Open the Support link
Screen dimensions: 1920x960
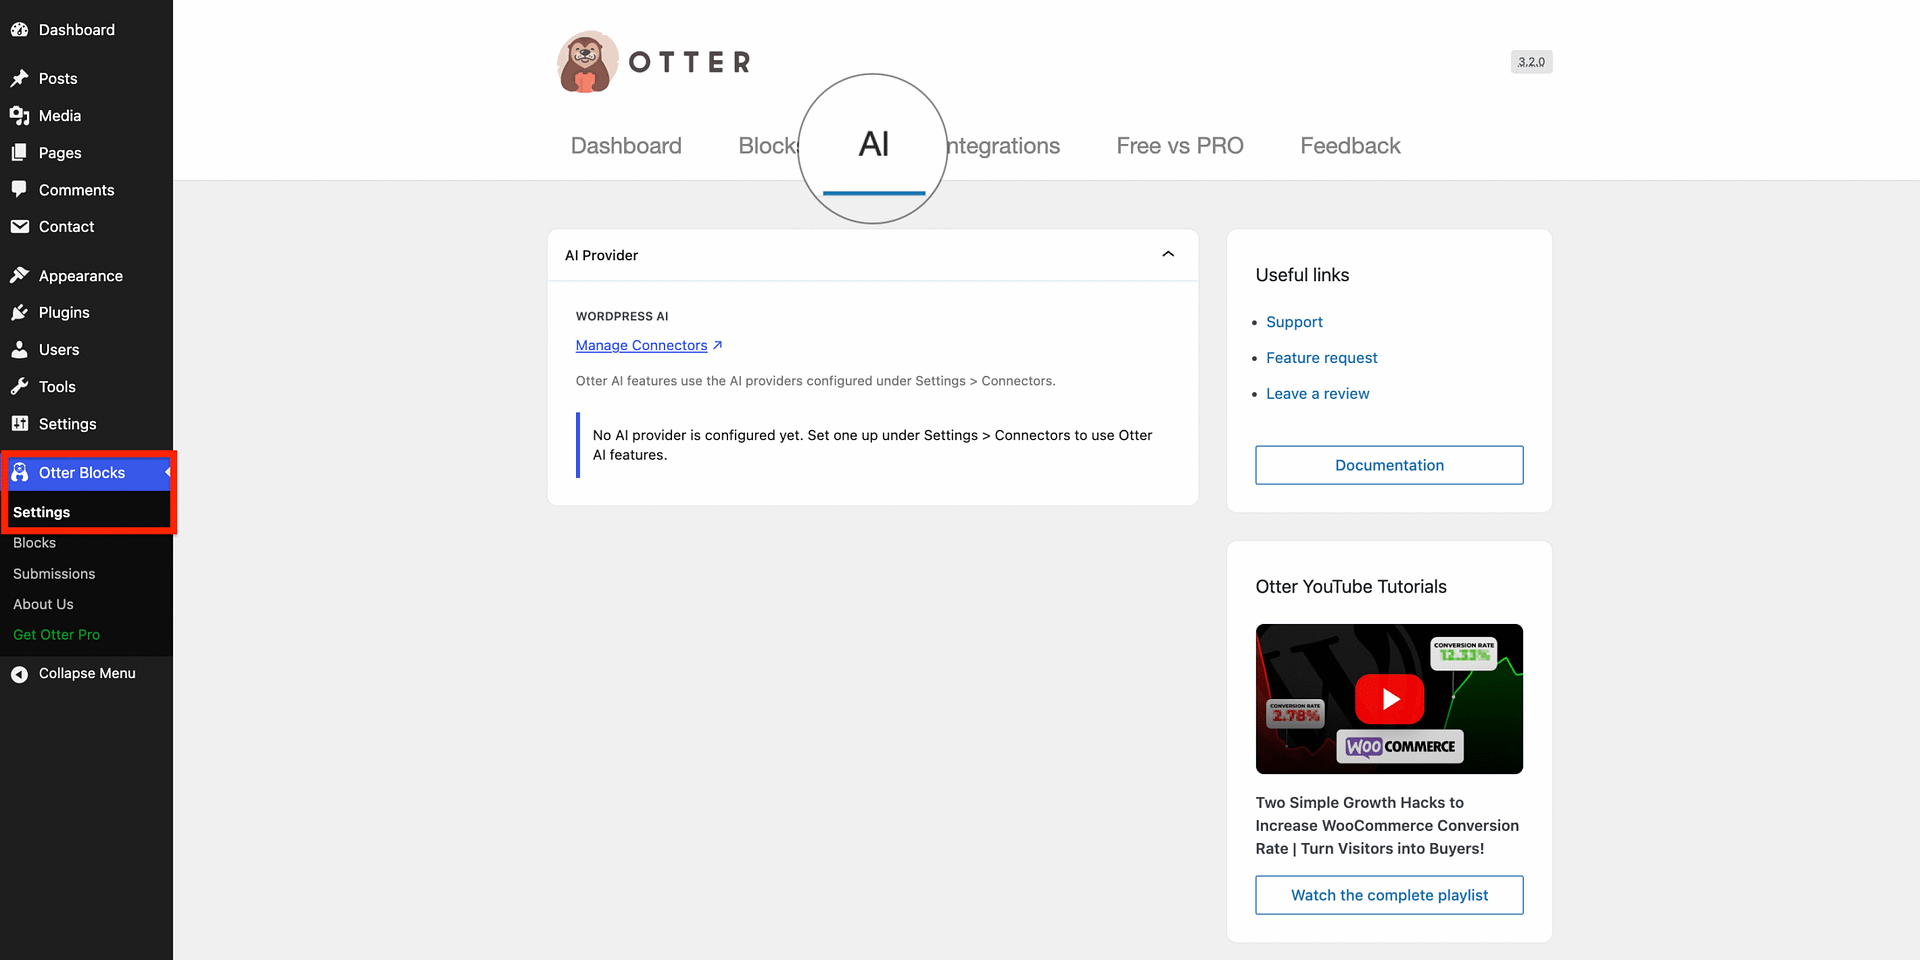coord(1294,322)
